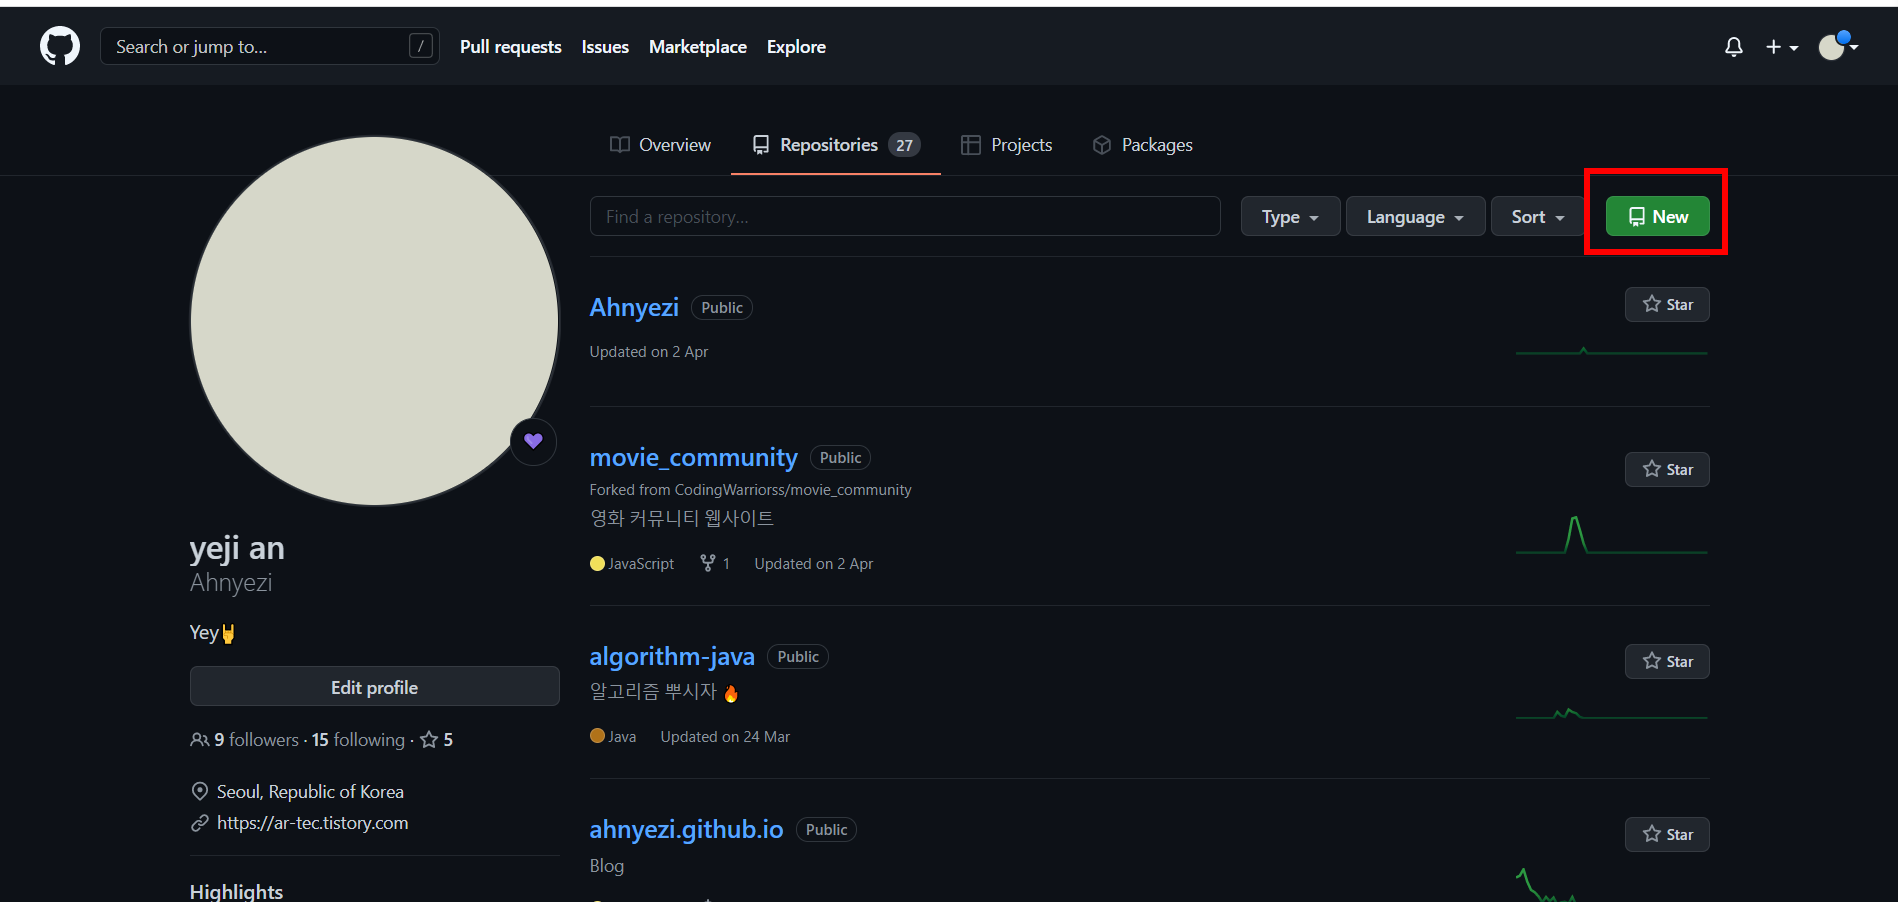Screen dimensions: 1898x902
Task: Click the purple heart status badge
Action: pyautogui.click(x=533, y=441)
